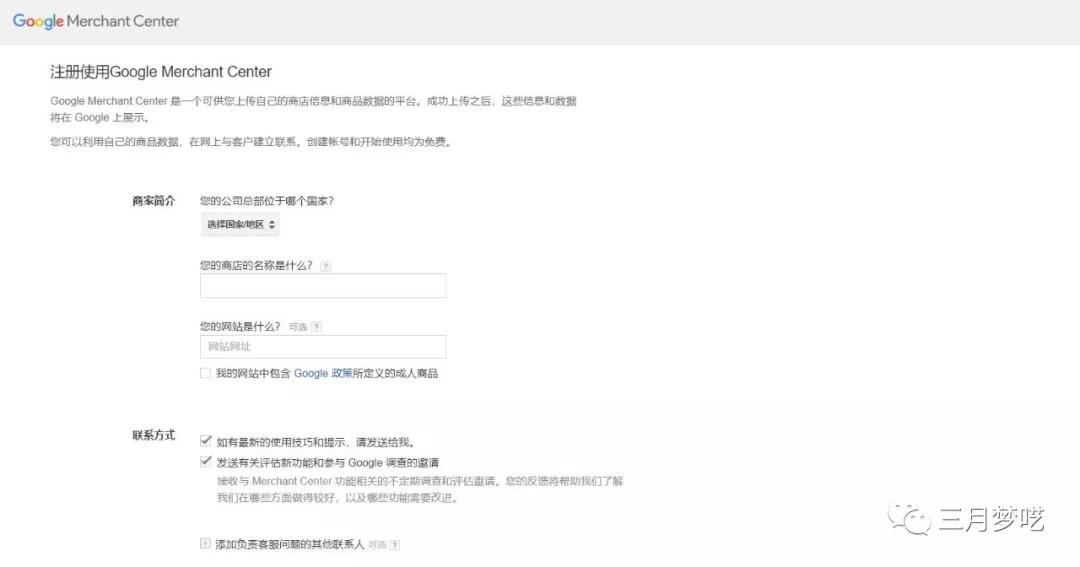Click the 联系方式 section label
The image size is (1080, 567).
[154, 435]
